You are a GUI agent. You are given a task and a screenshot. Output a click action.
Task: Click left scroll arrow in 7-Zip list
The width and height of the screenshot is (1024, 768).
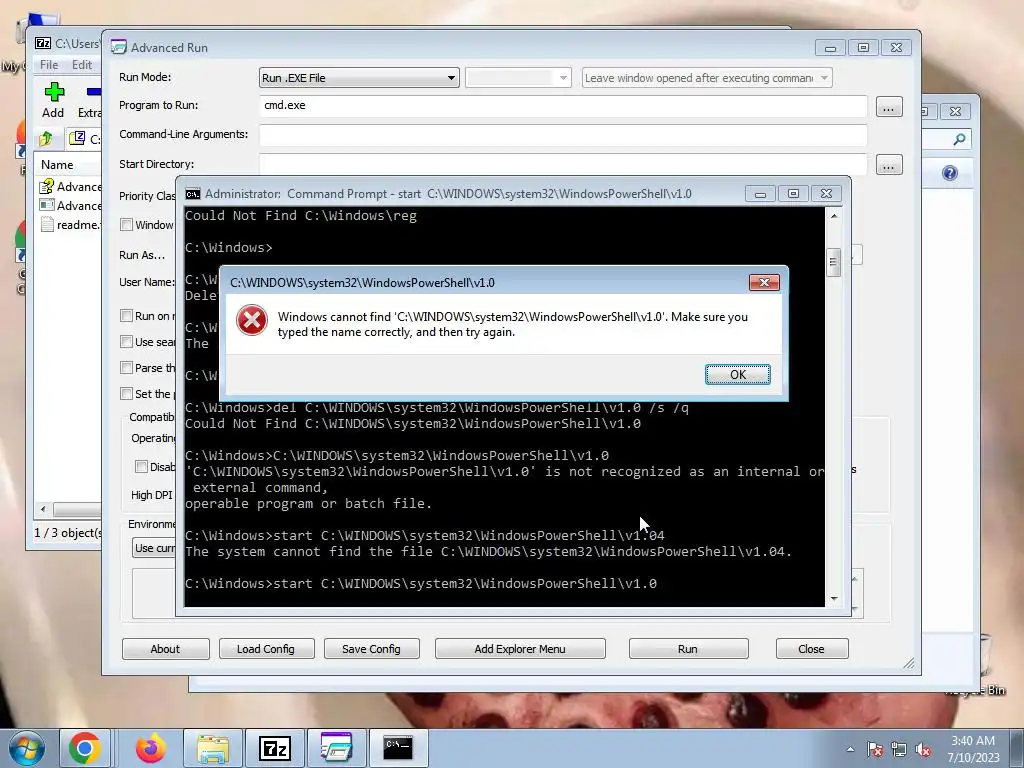[43, 509]
